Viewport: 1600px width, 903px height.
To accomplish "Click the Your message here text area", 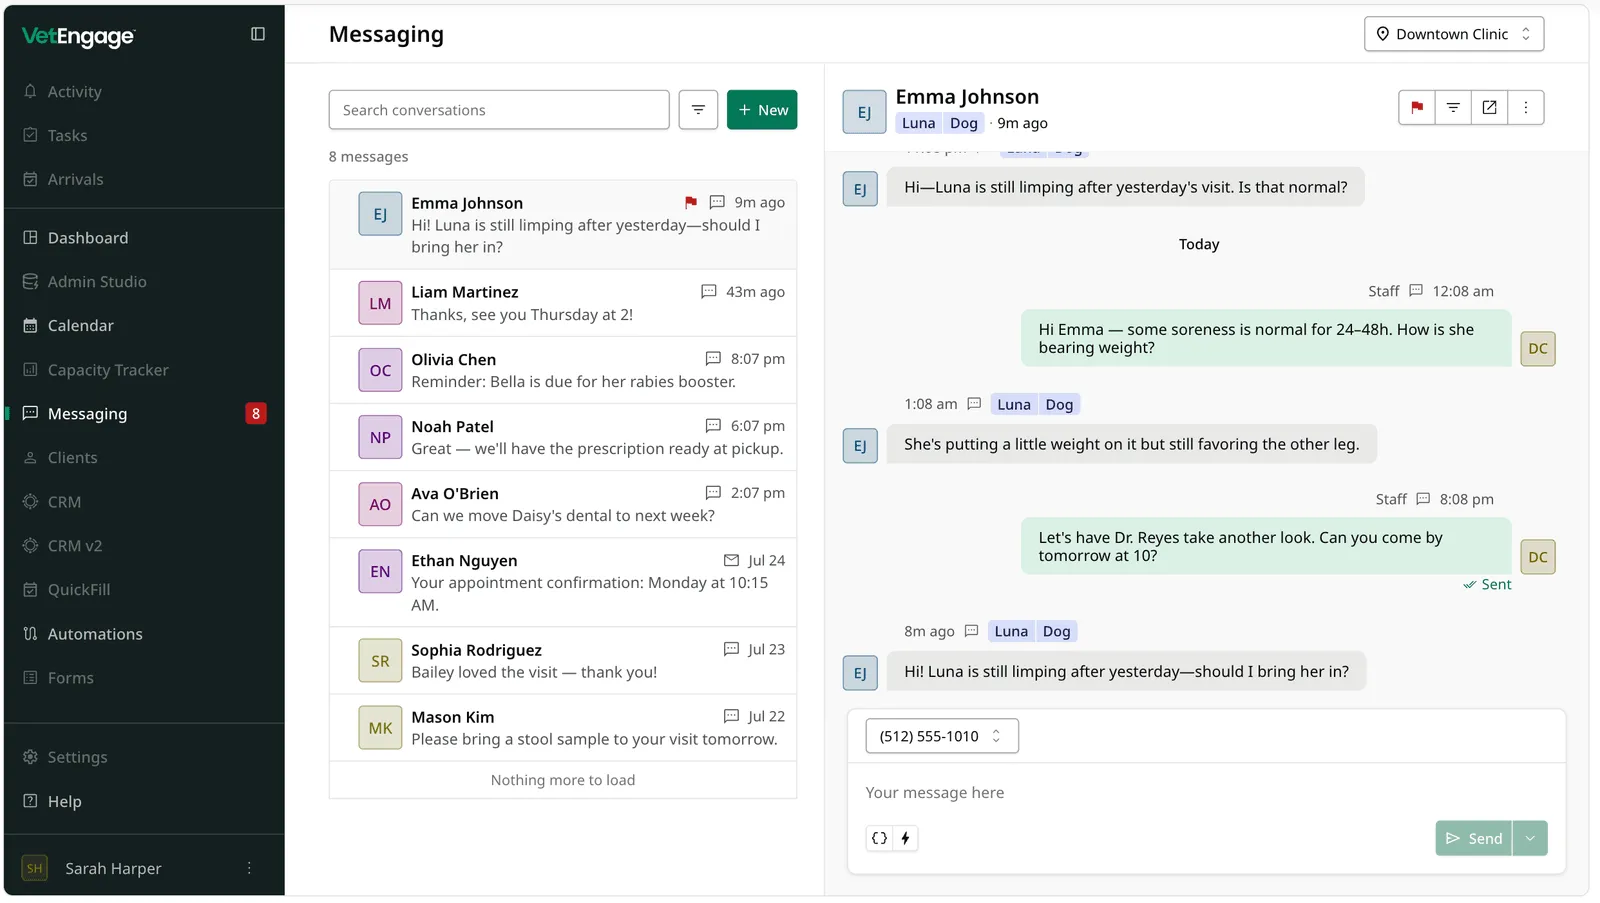I will tap(1206, 793).
